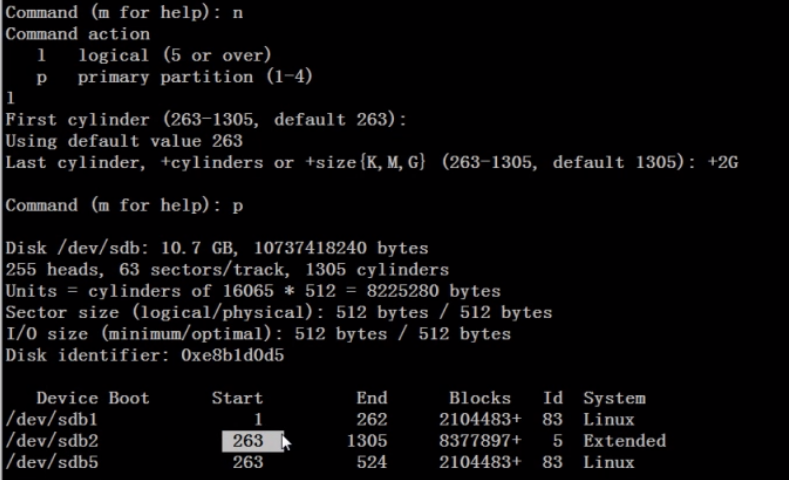Click the +2G size entry
Viewport: 789px width, 480px height.
pyautogui.click(x=723, y=163)
